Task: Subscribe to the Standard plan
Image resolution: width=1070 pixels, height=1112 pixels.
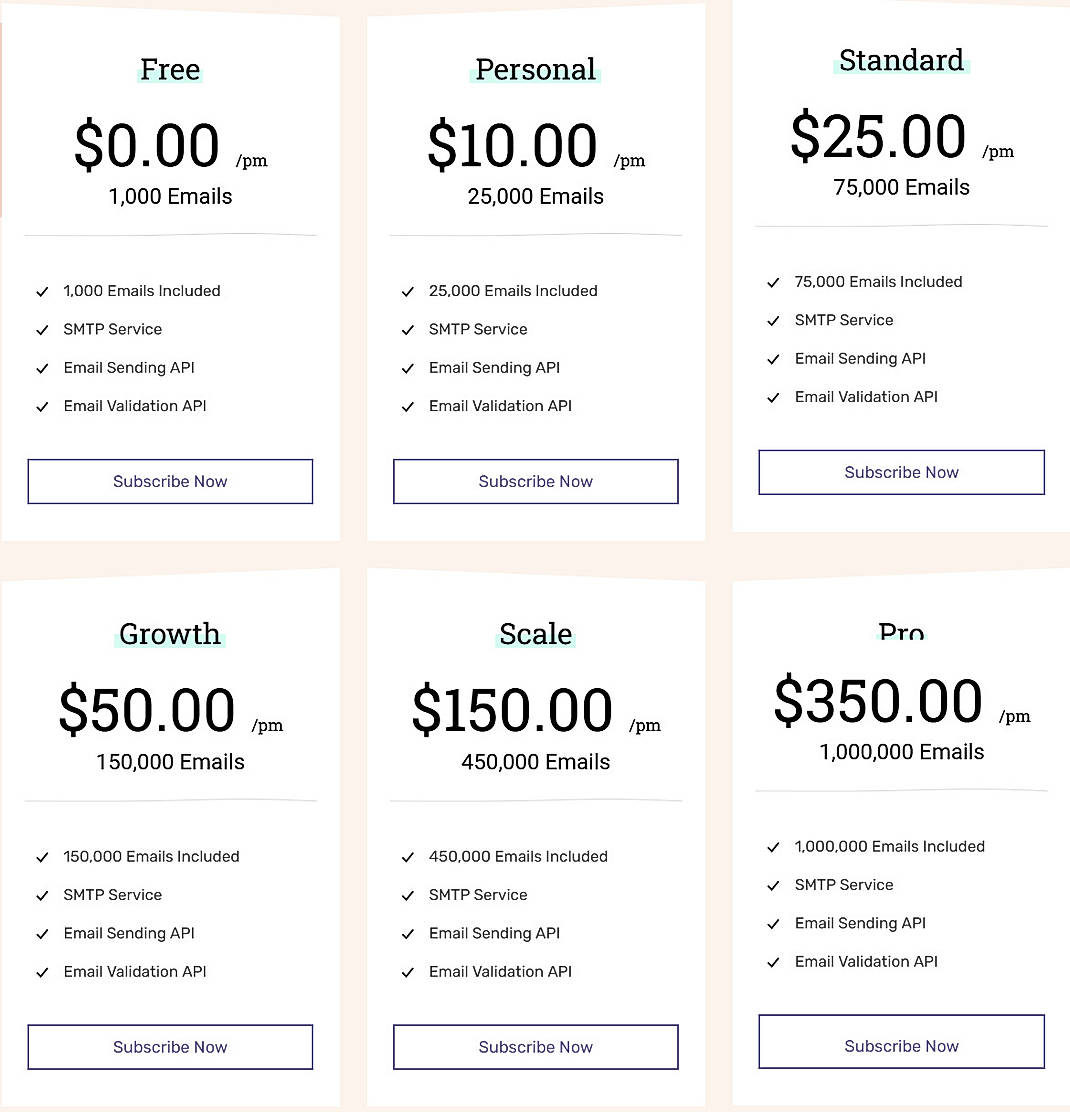Action: [x=901, y=472]
